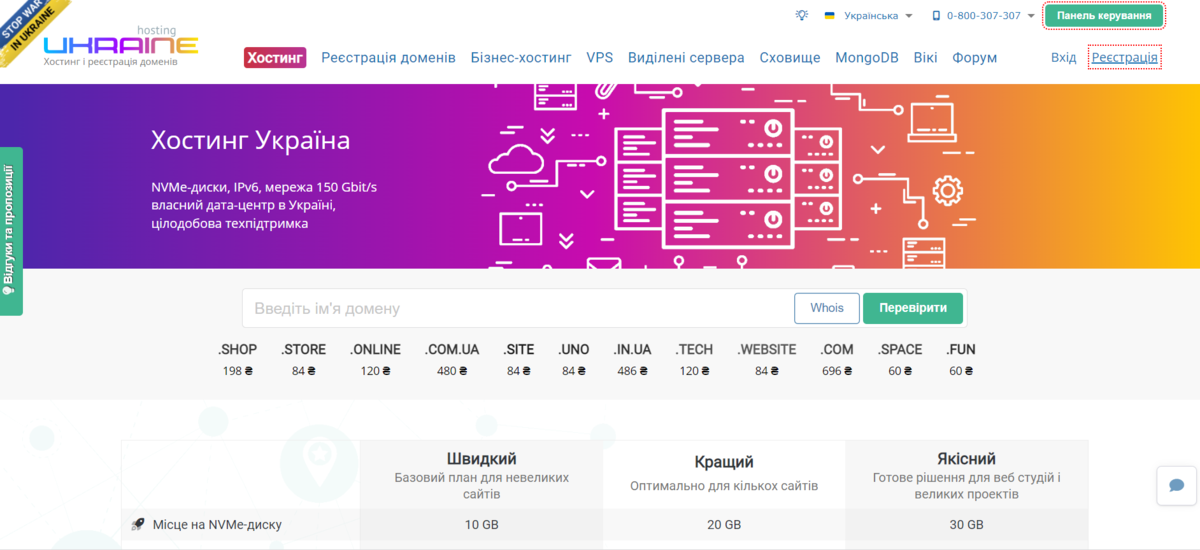The image size is (1200, 550).
Task: Click the 20 GB cell
Action: 724,524
